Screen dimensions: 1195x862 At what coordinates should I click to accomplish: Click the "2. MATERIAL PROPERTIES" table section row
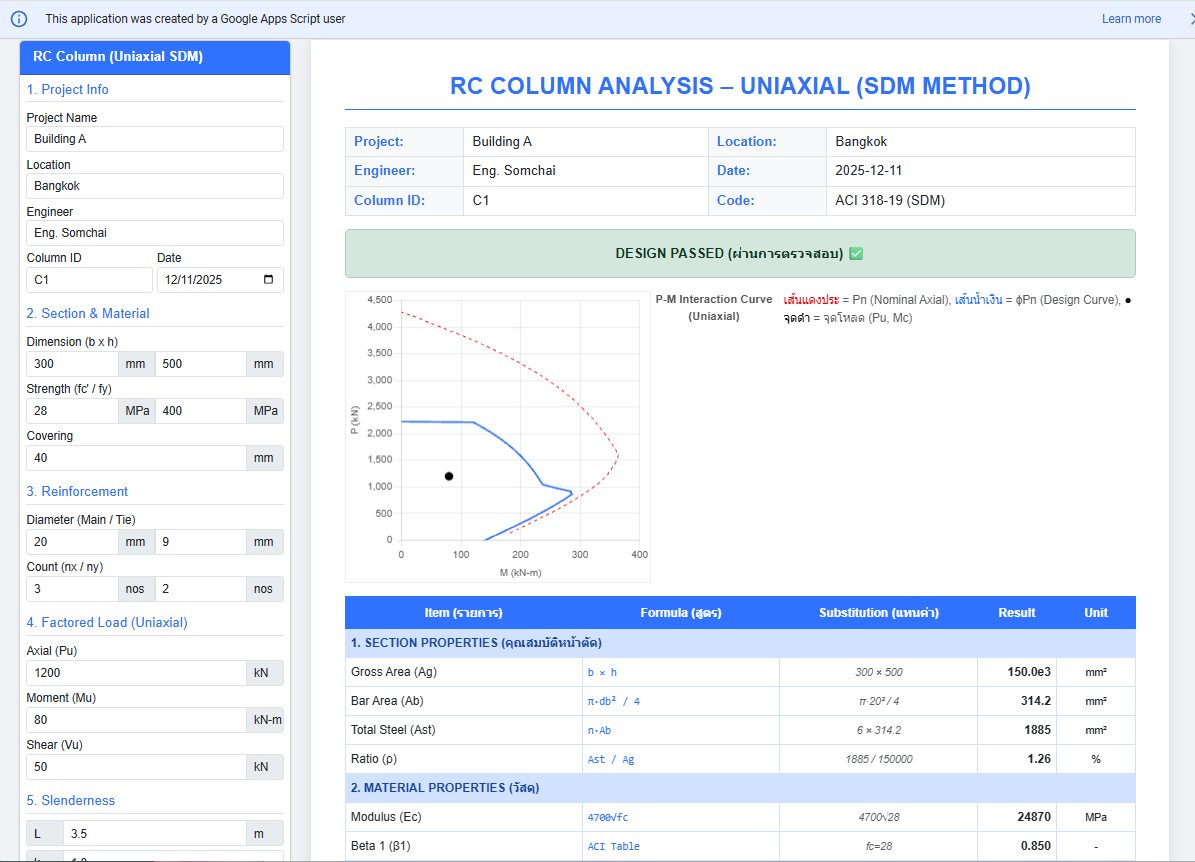[x=740, y=788]
